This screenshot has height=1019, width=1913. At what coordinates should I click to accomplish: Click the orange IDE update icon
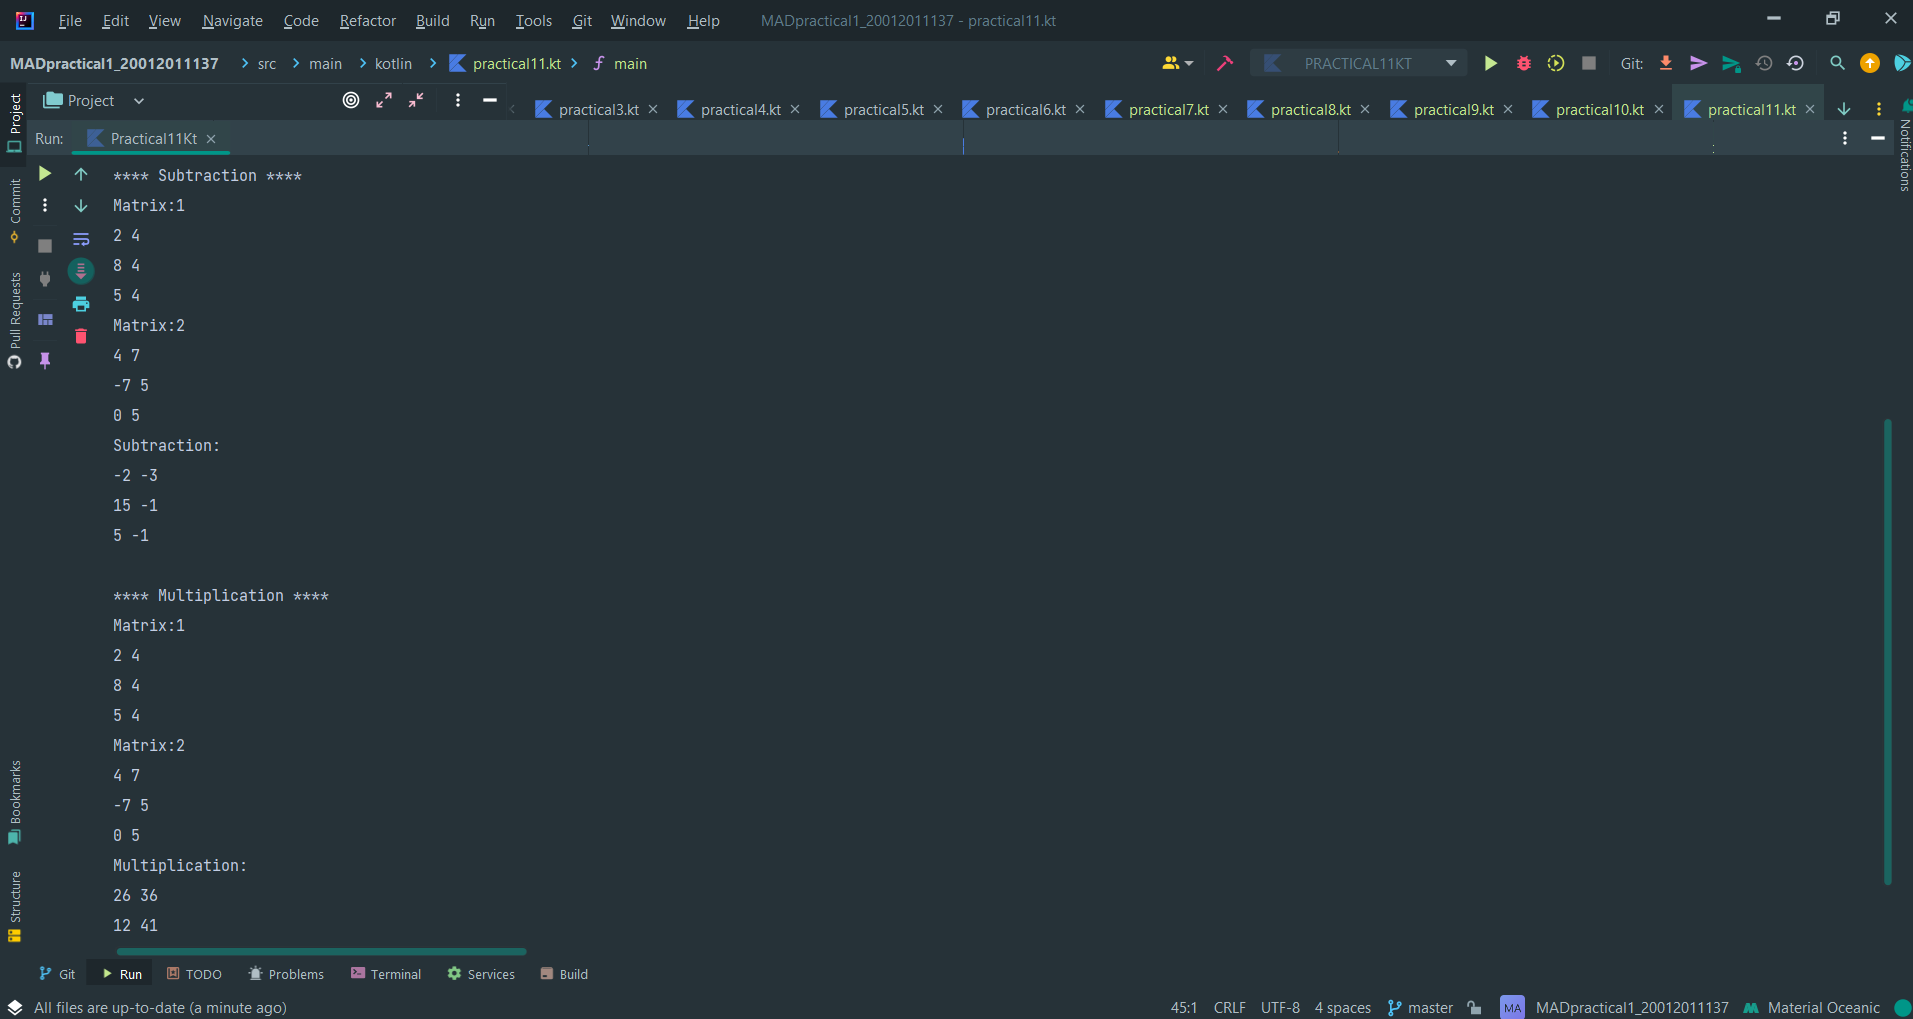(1870, 63)
